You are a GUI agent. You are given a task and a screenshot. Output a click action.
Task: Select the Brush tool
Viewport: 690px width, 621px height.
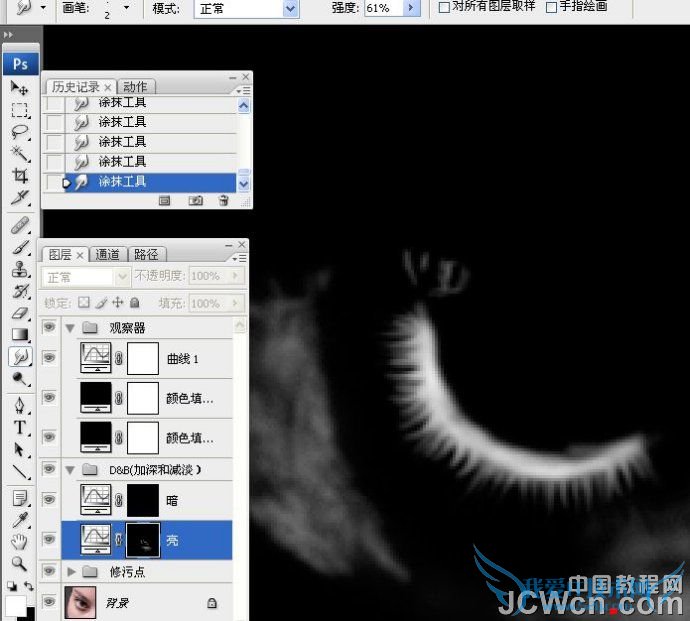coord(19,248)
